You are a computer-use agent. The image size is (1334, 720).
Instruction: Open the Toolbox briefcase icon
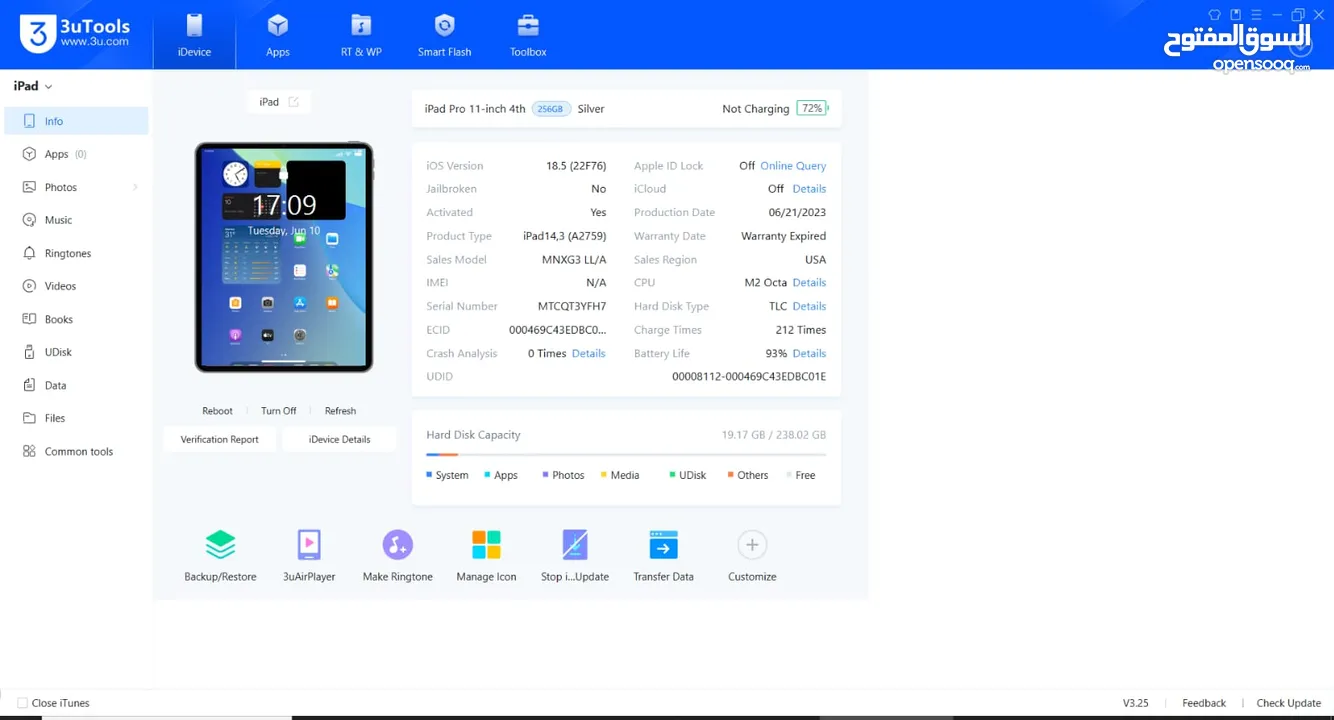pos(528,26)
